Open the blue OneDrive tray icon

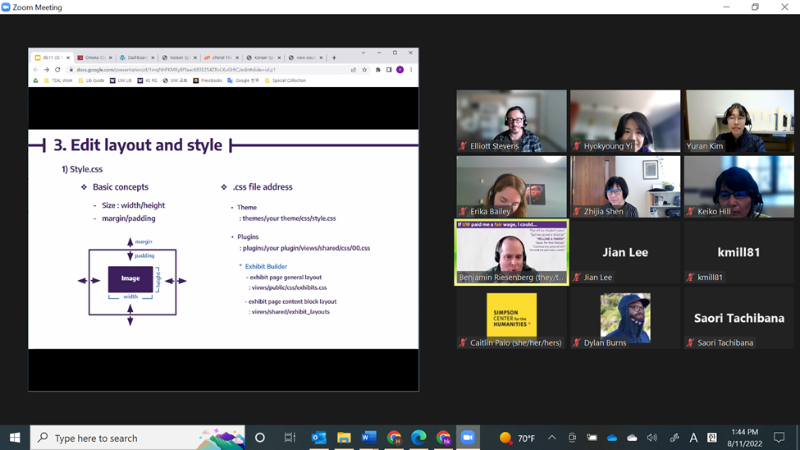click(x=612, y=438)
